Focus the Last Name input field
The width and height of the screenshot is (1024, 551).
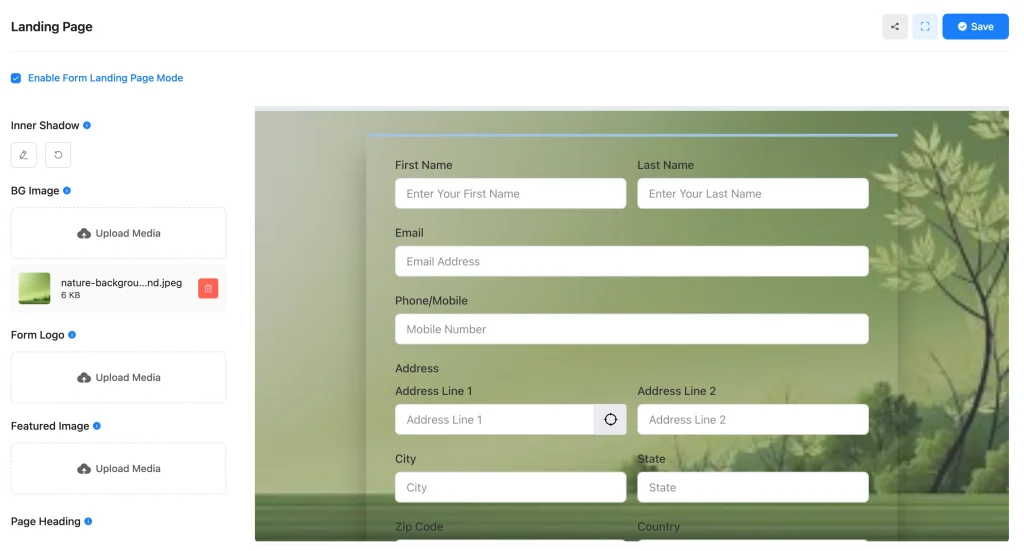(x=753, y=194)
